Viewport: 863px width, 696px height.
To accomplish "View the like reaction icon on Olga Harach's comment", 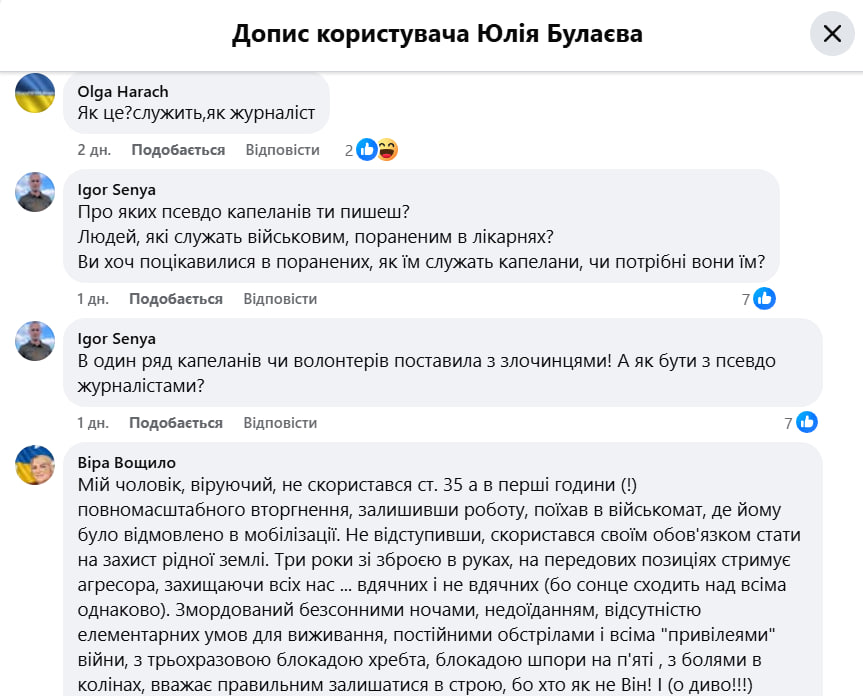I will pyautogui.click(x=367, y=150).
